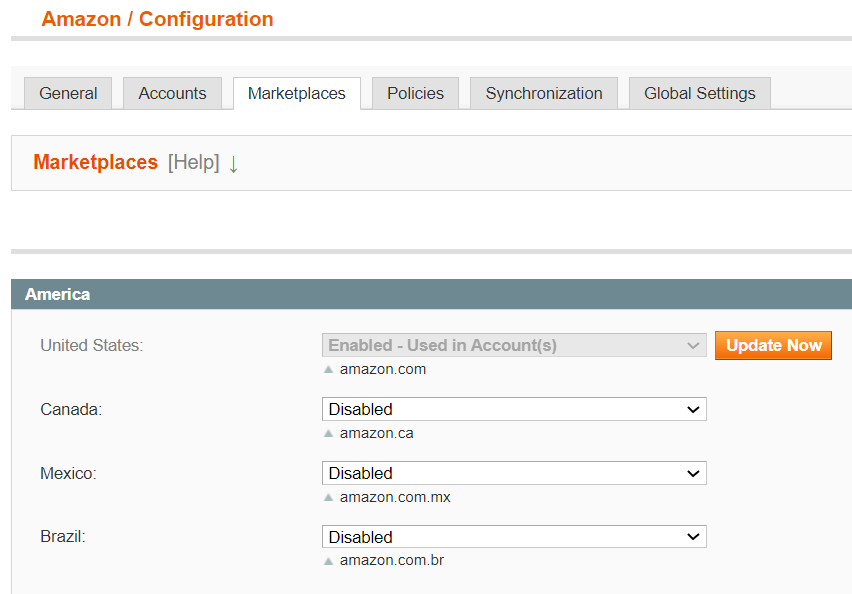Click the triangle icon beside amazon.com.mx
852x594 pixels.
pos(328,497)
